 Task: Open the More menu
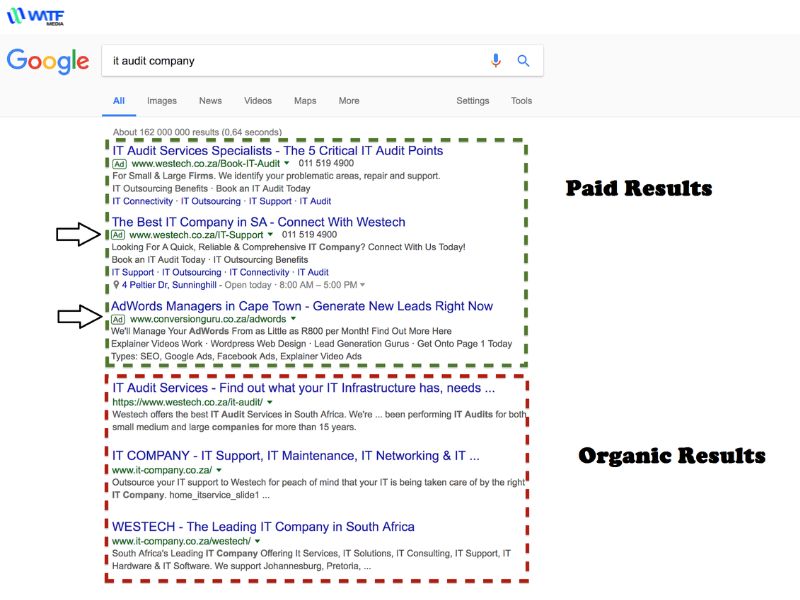pos(349,101)
